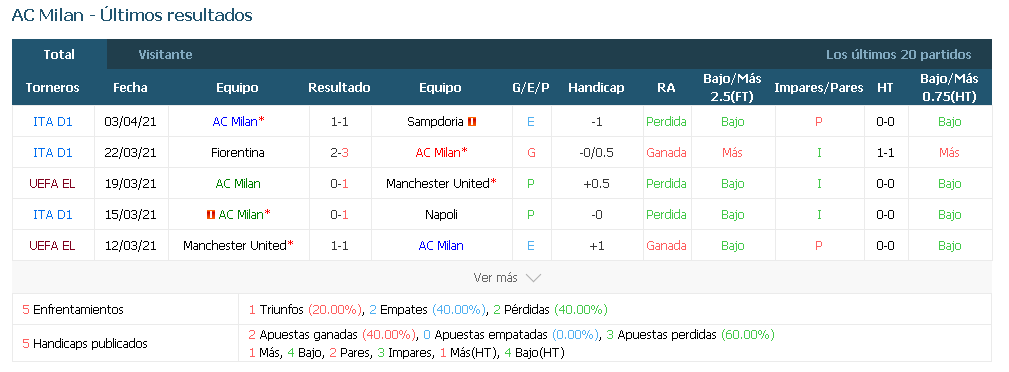Switch to the Total tab
The height and width of the screenshot is (372, 1009).
click(59, 55)
